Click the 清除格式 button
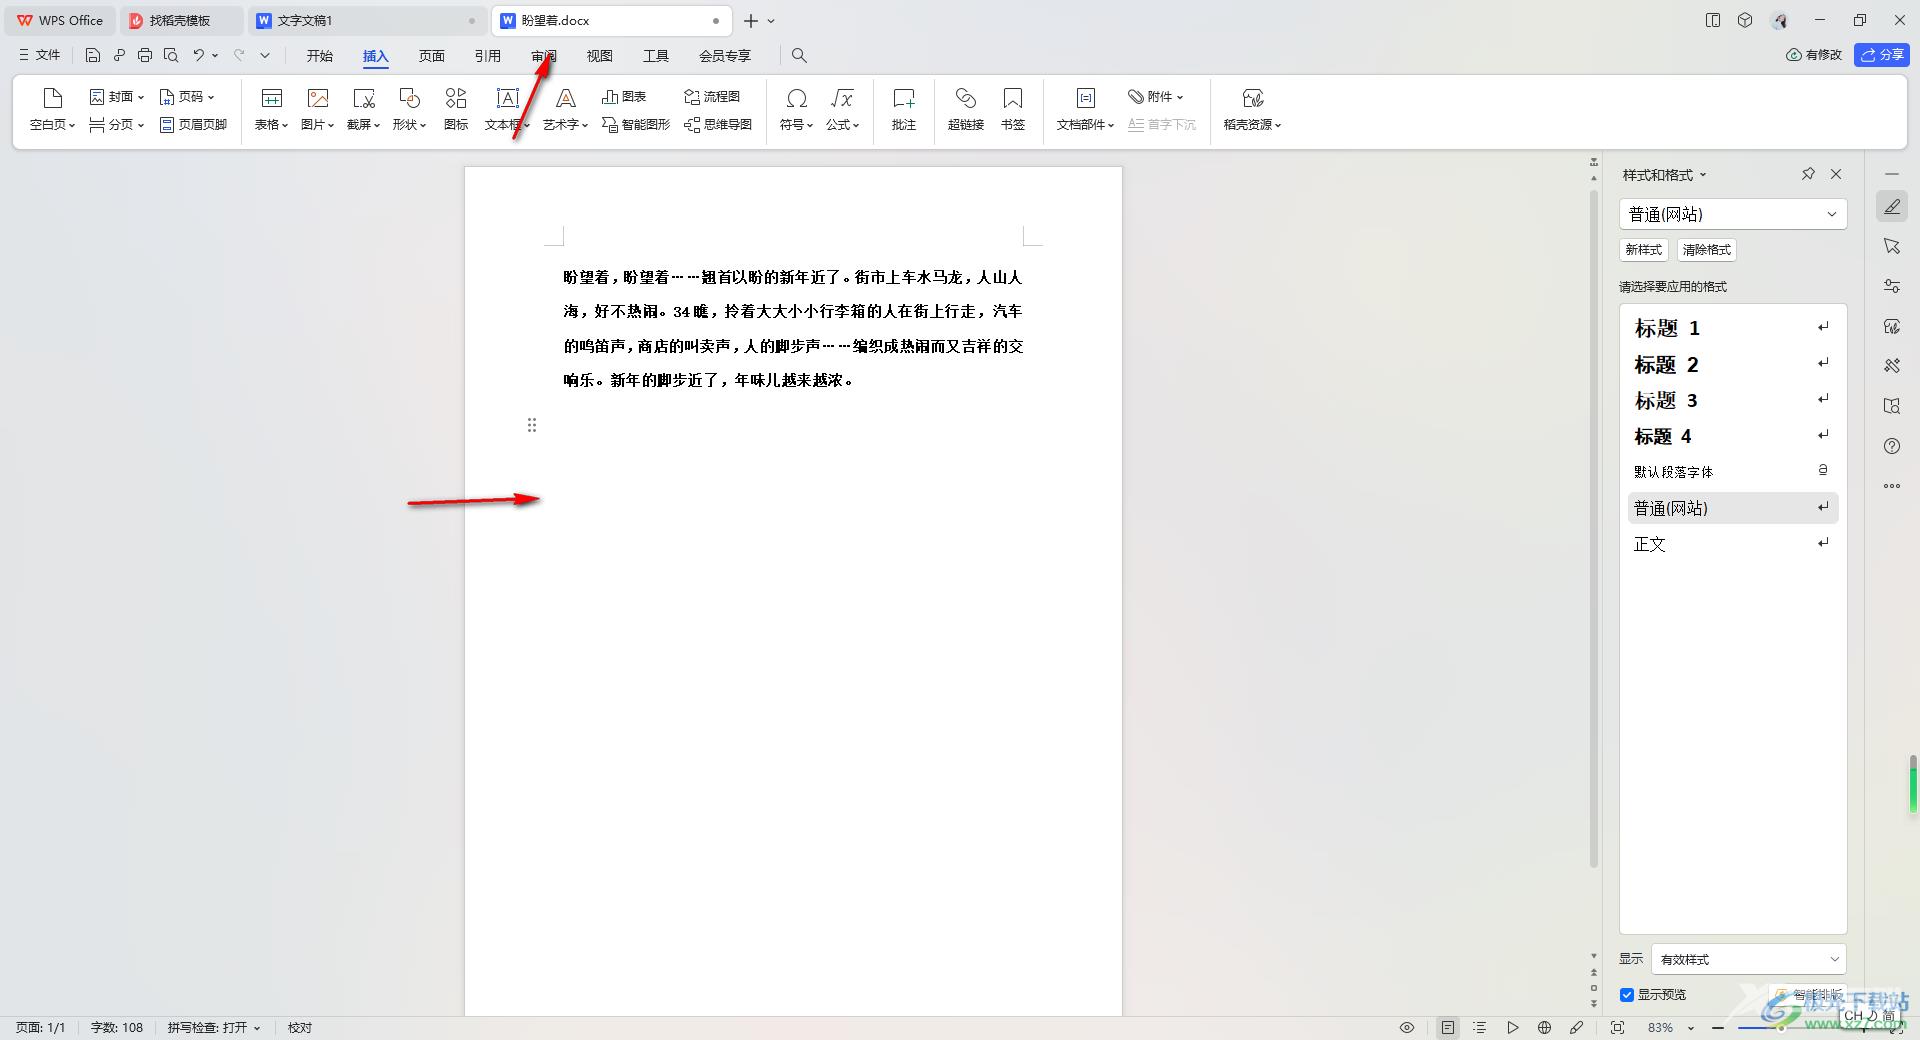 pyautogui.click(x=1707, y=250)
